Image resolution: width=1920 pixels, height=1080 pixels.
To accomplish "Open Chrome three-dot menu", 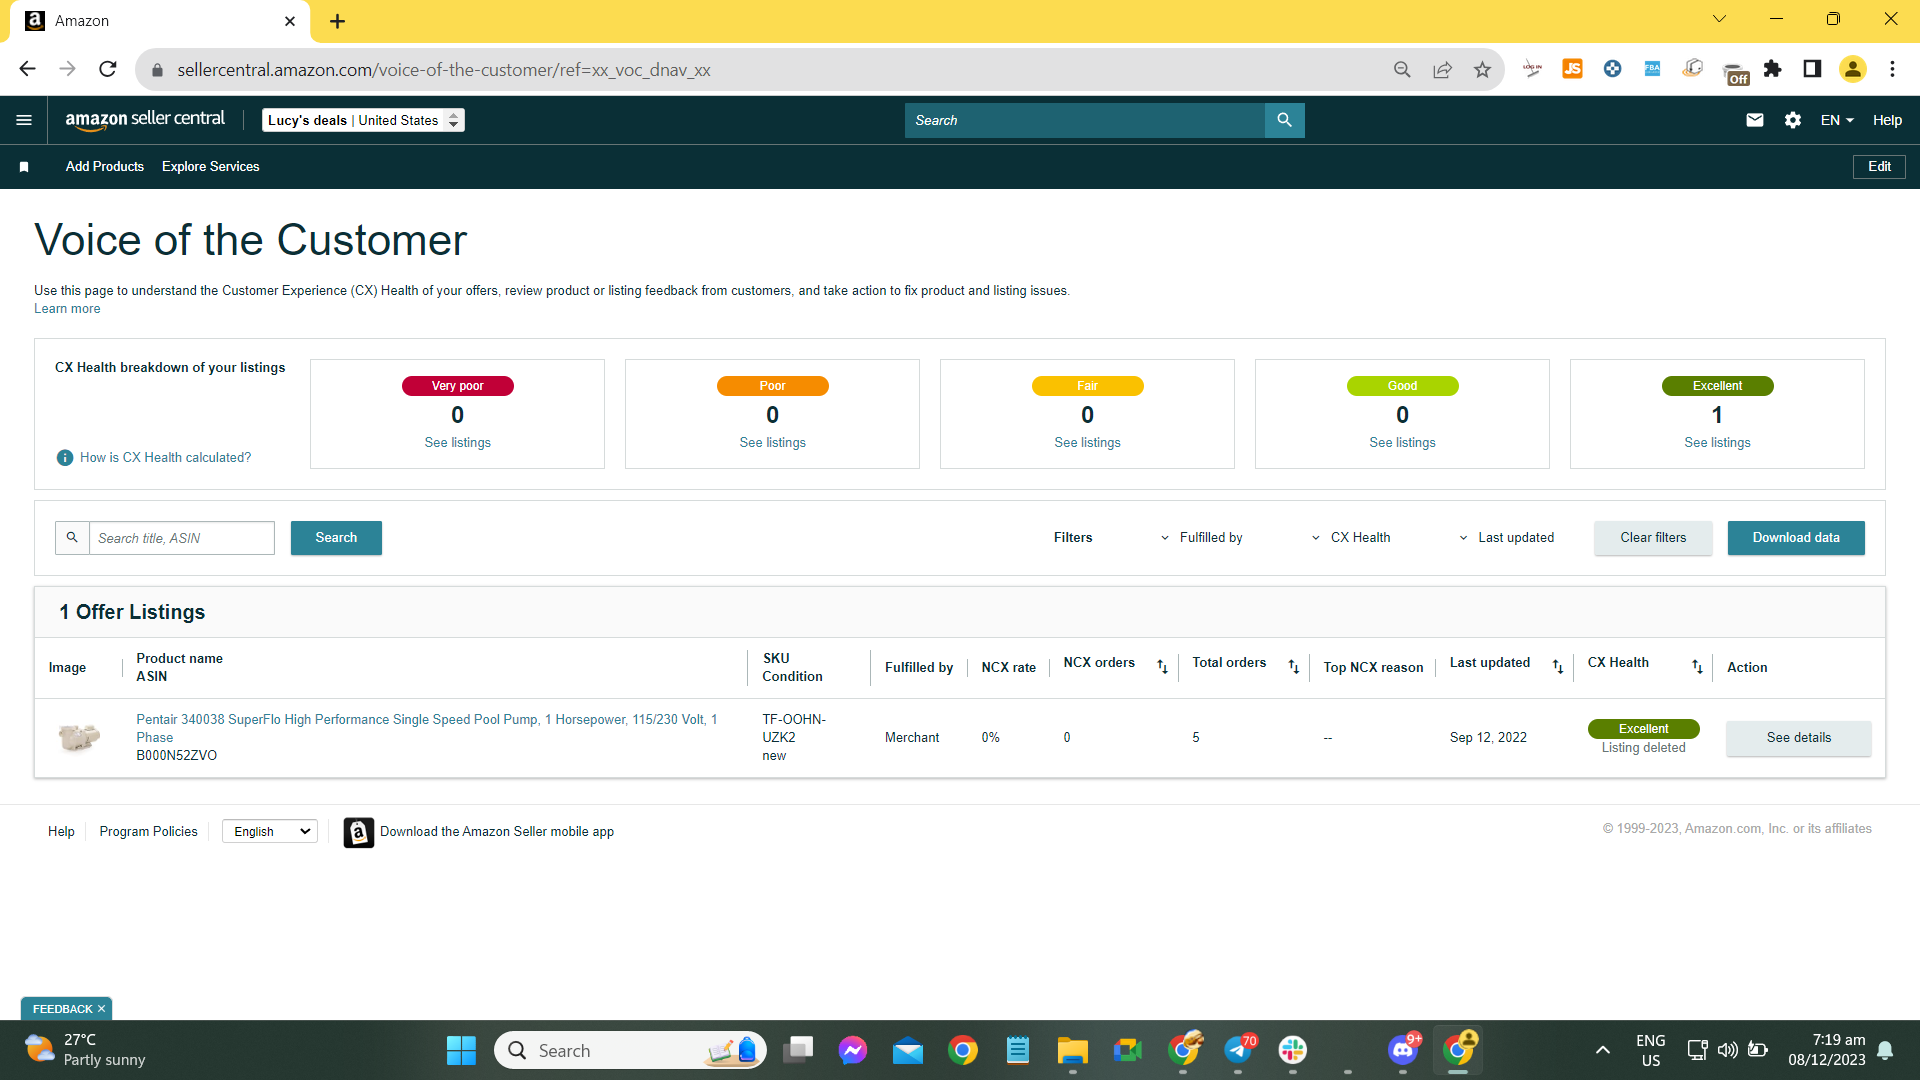I will click(x=1892, y=69).
